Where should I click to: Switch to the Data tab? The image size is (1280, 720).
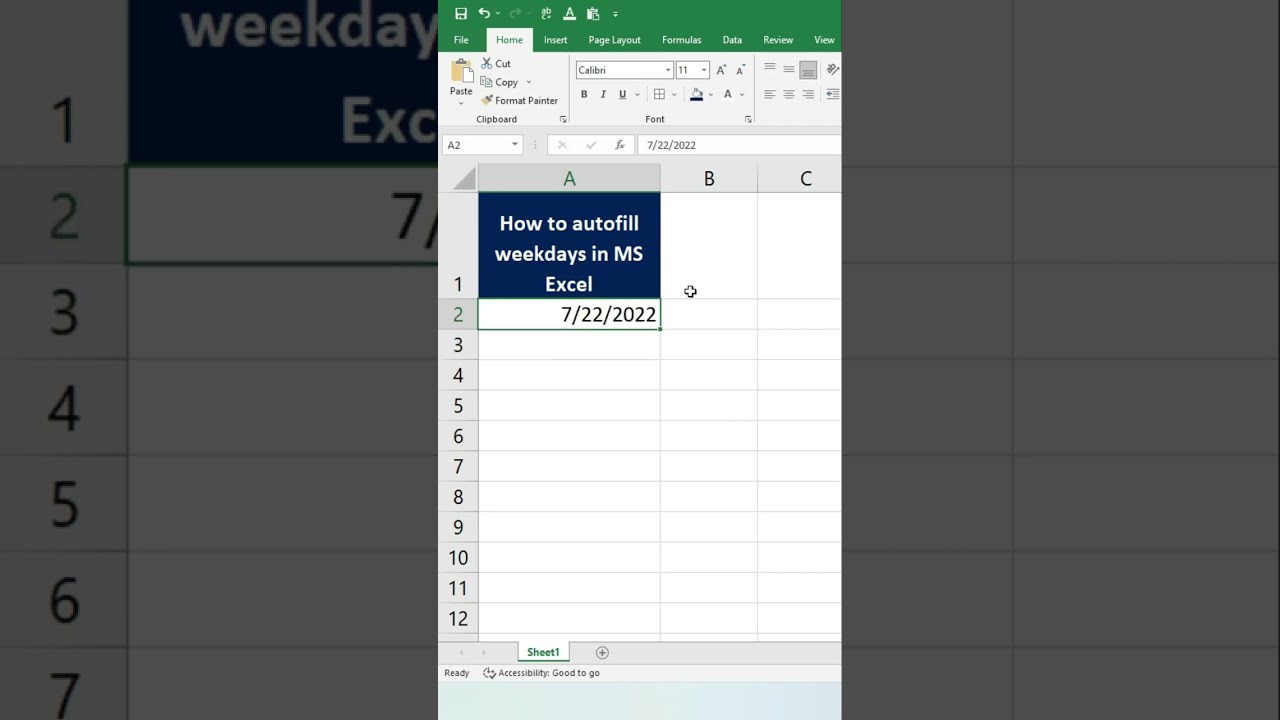[x=733, y=40]
